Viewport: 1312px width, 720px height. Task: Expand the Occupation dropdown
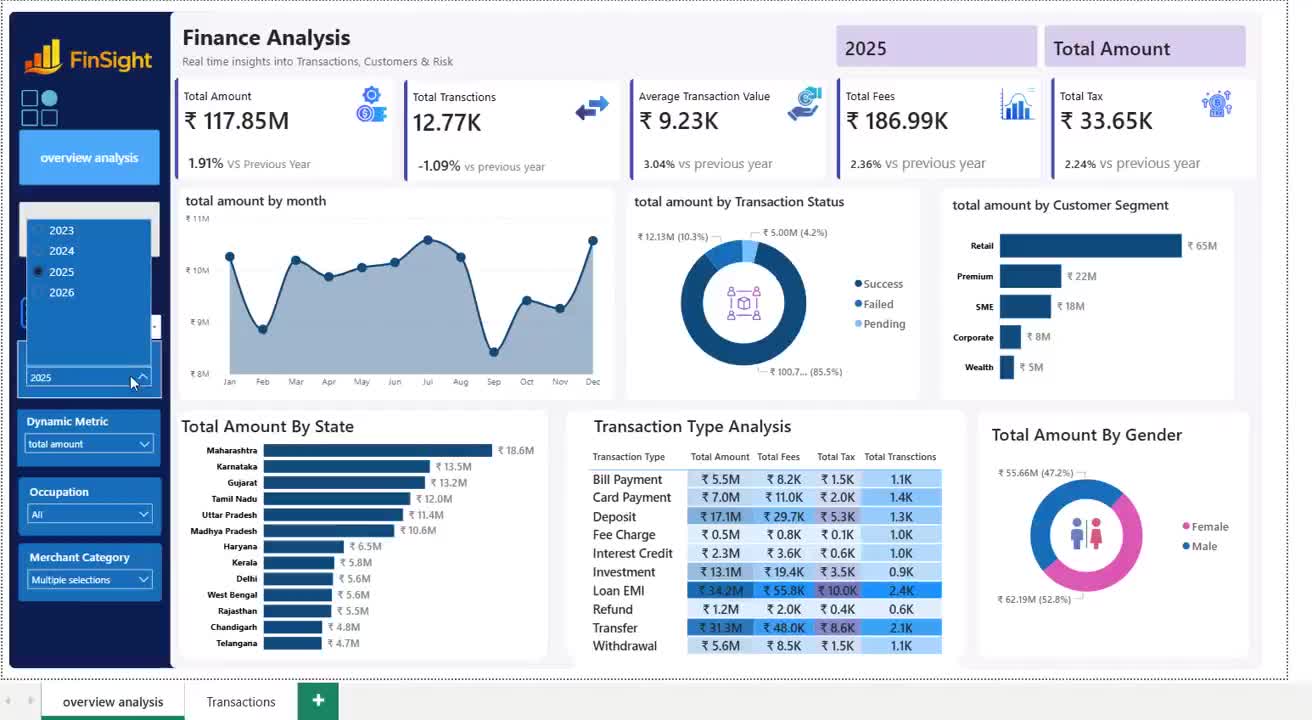click(89, 514)
